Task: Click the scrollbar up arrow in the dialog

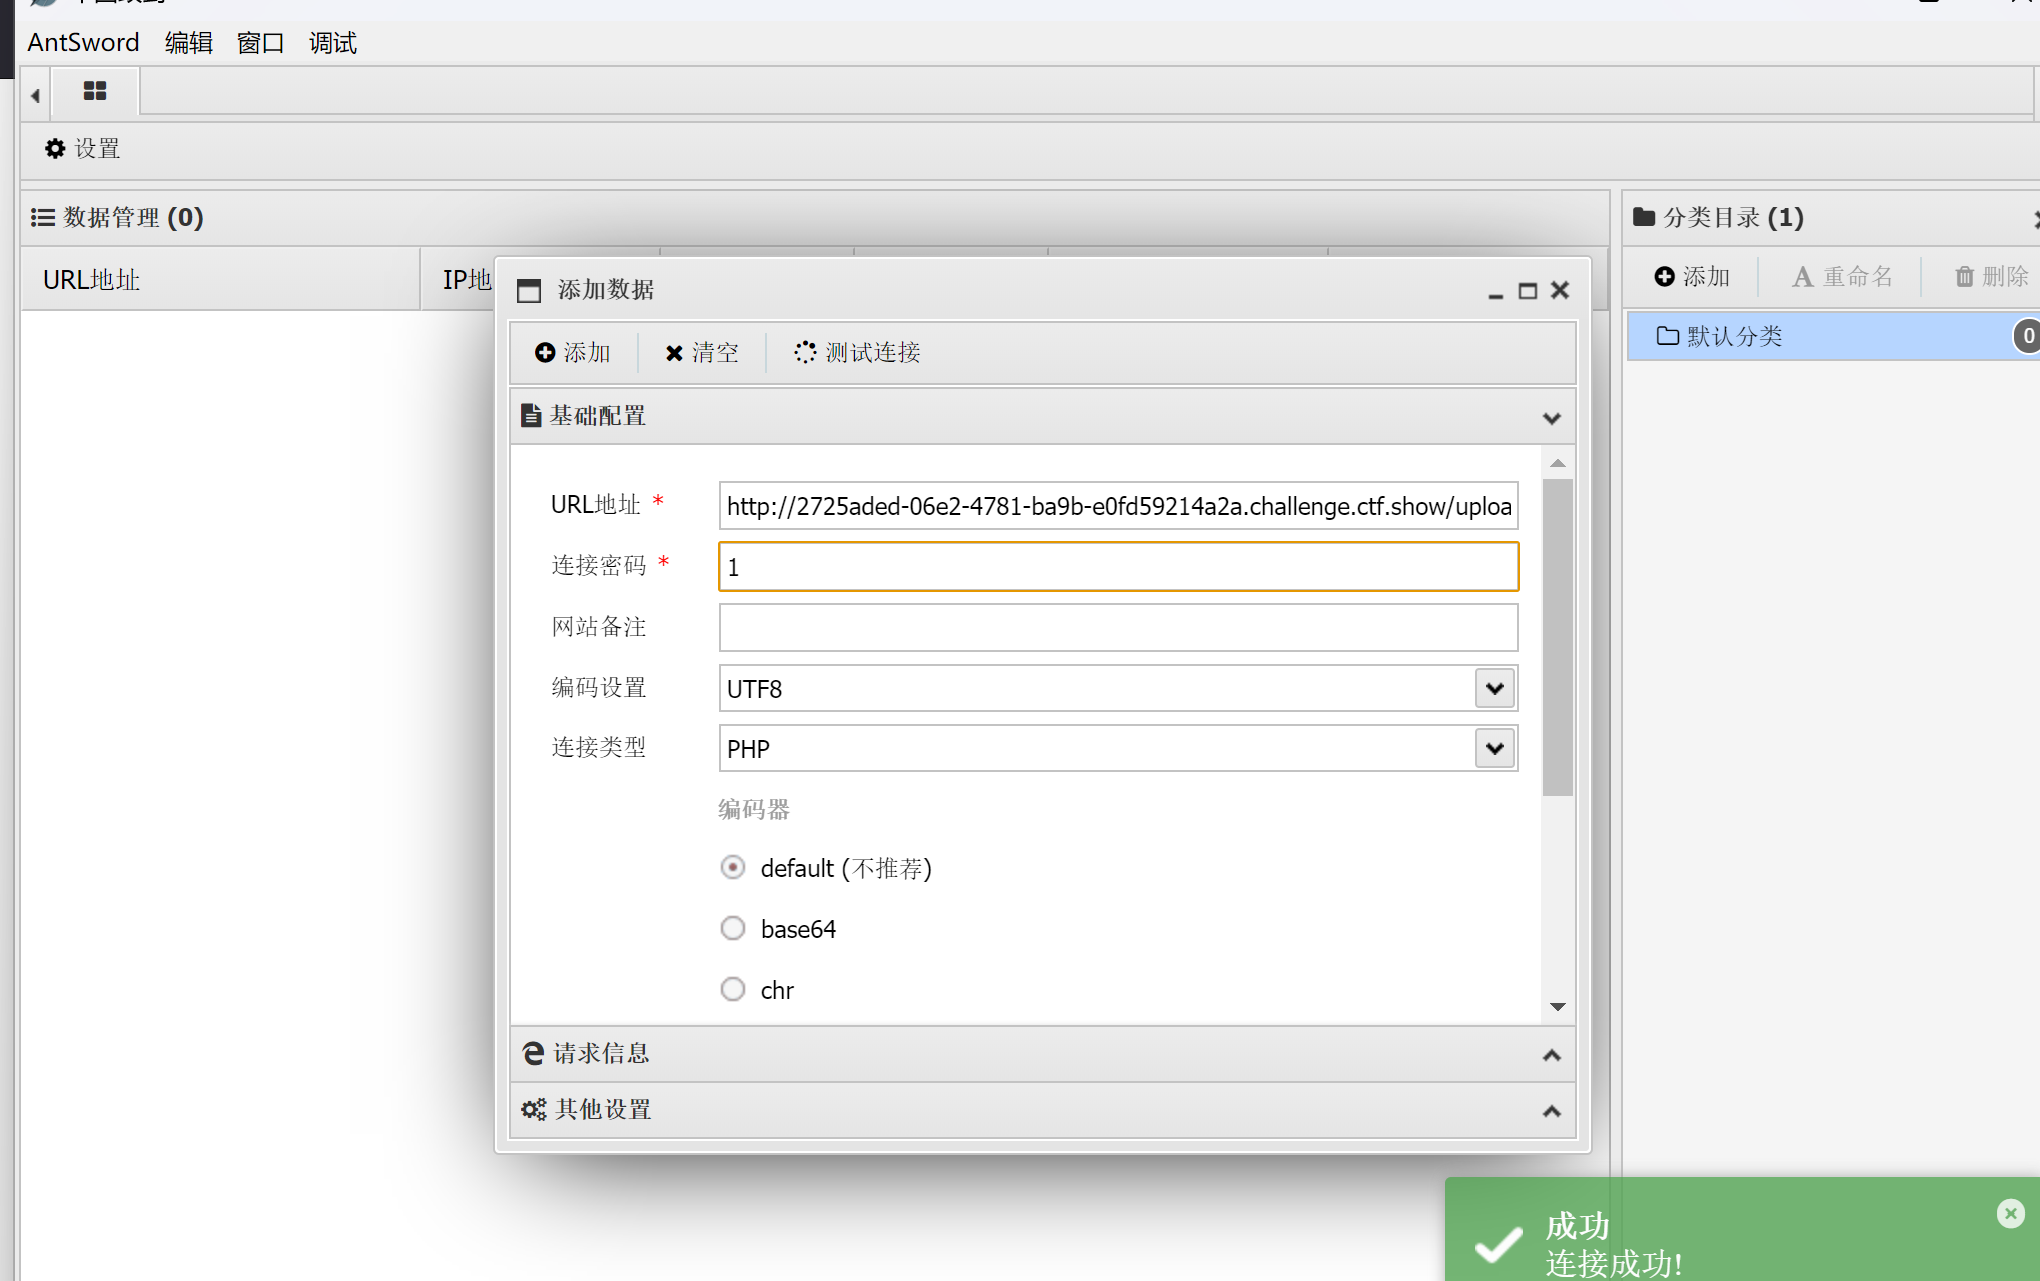Action: pyautogui.click(x=1558, y=463)
